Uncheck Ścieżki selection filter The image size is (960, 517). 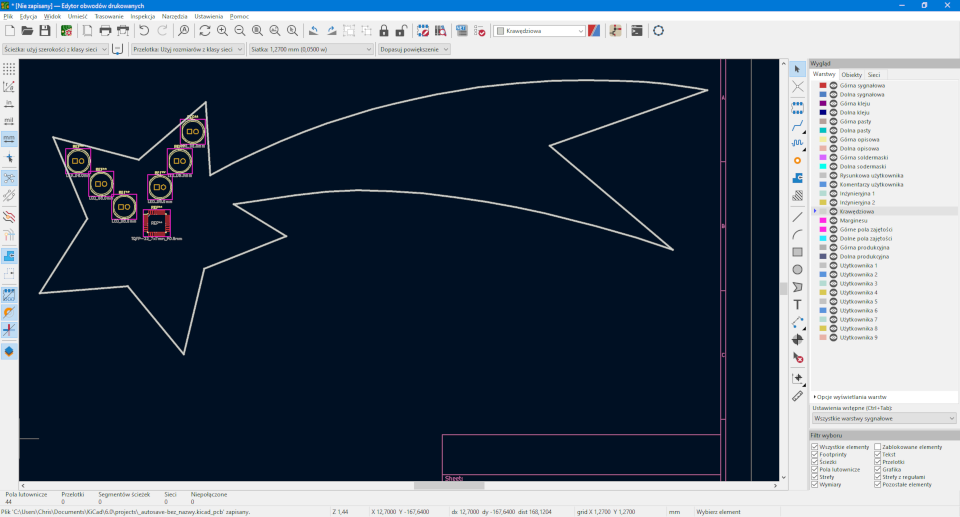pos(815,462)
